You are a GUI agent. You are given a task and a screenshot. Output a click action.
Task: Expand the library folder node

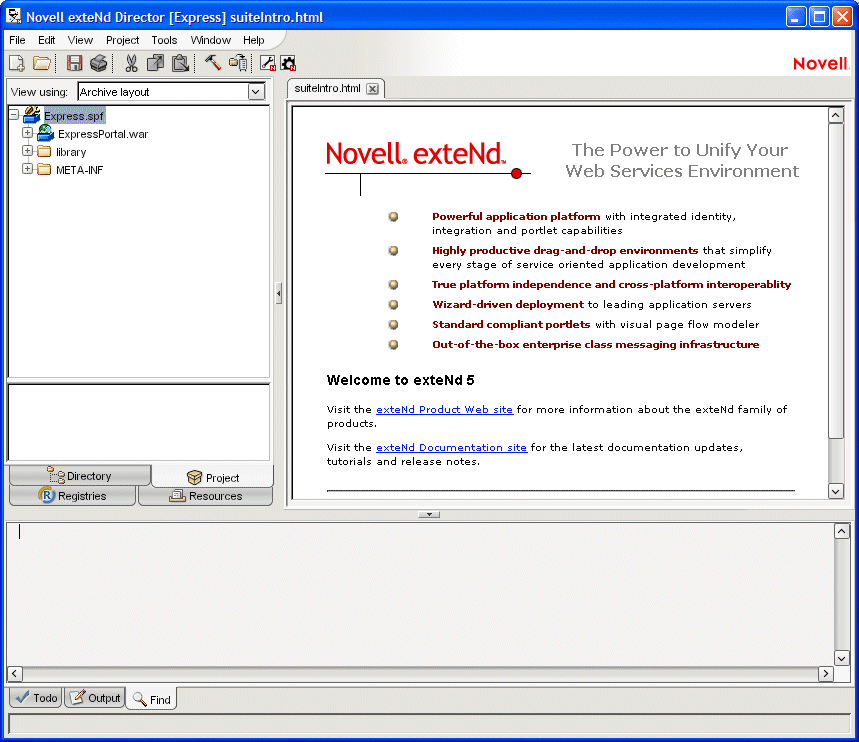27,150
